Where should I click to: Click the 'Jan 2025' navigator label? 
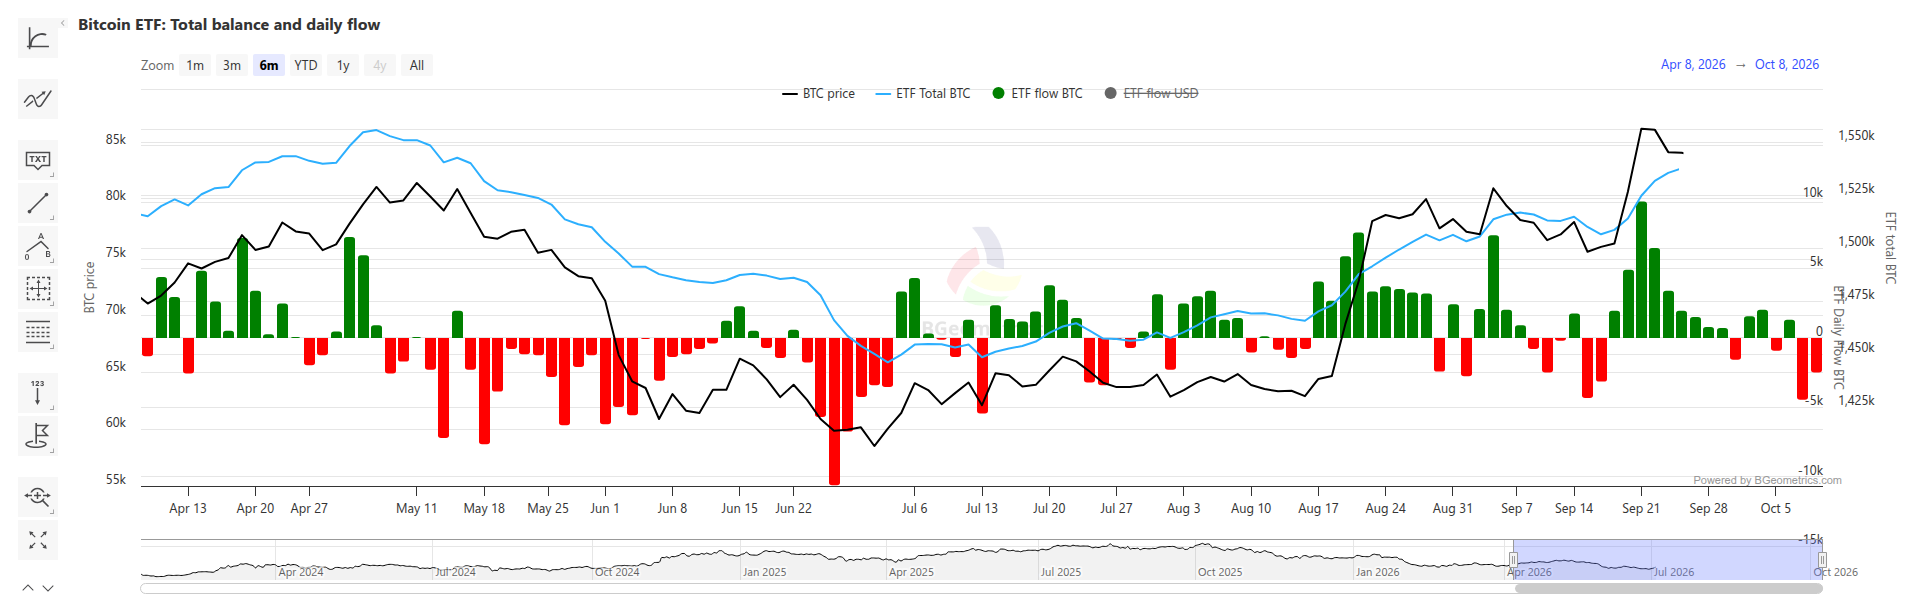(x=764, y=572)
